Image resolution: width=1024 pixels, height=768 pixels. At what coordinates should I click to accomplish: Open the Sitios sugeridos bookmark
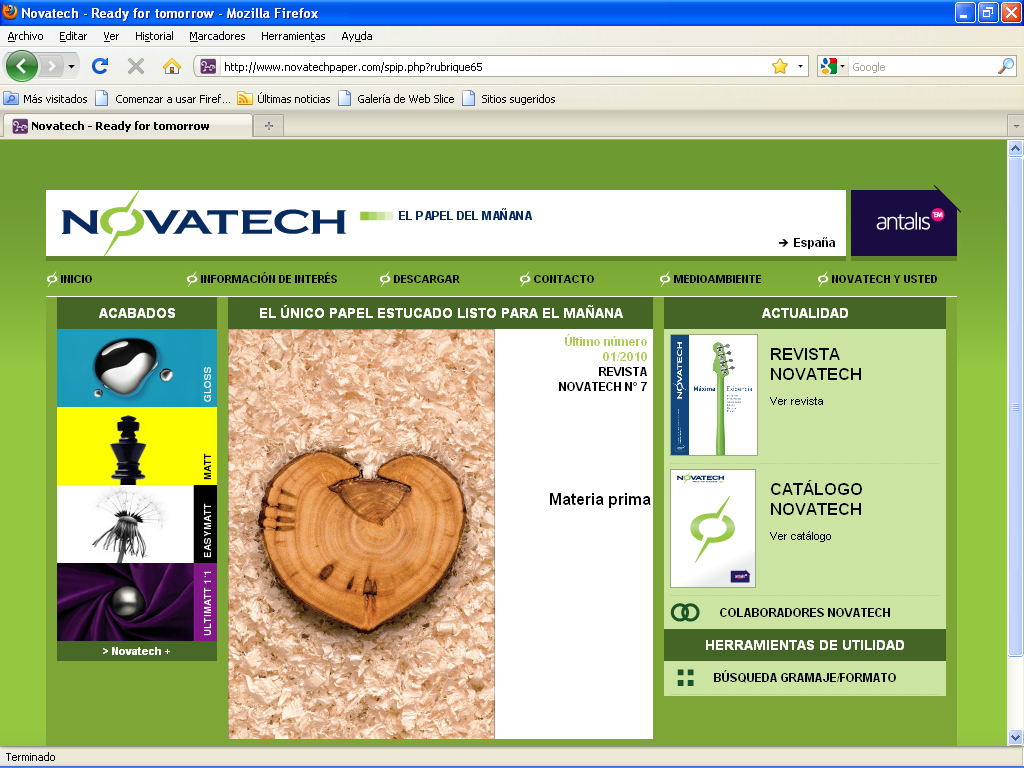coord(509,99)
